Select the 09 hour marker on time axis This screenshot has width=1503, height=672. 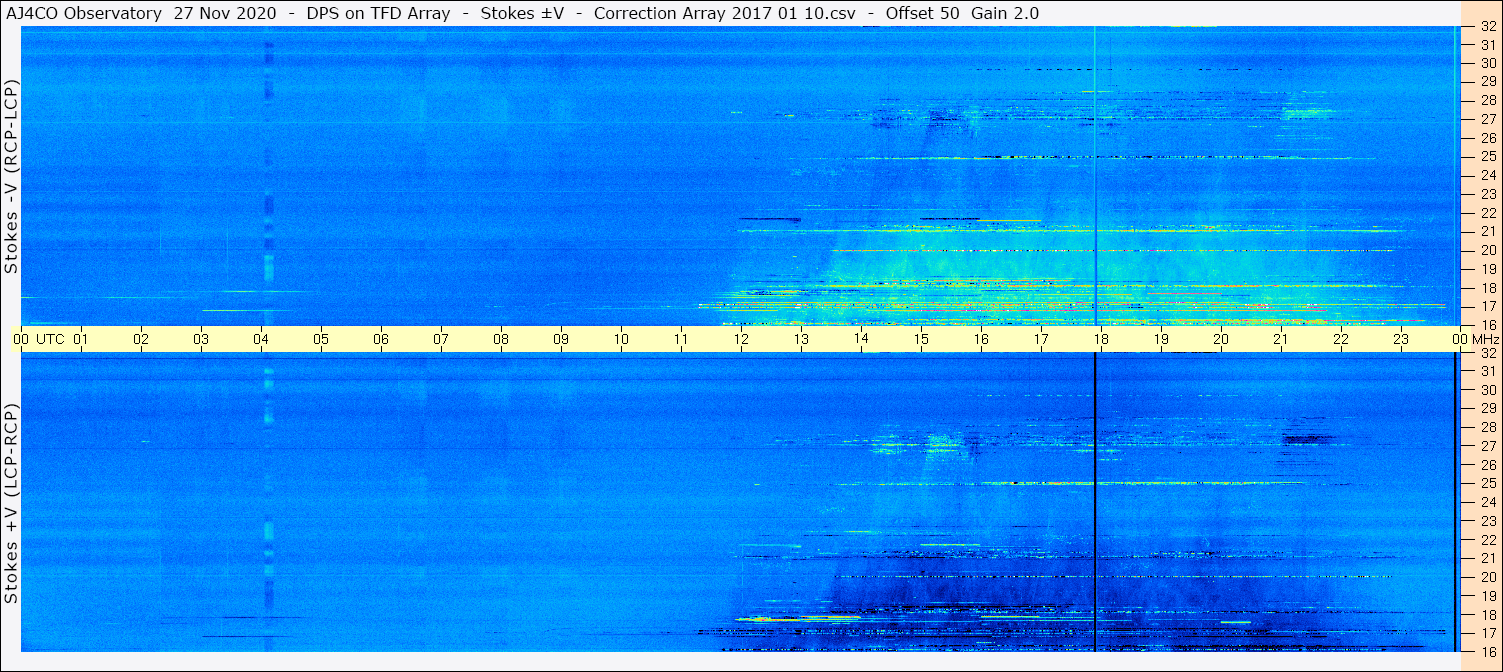pos(561,339)
